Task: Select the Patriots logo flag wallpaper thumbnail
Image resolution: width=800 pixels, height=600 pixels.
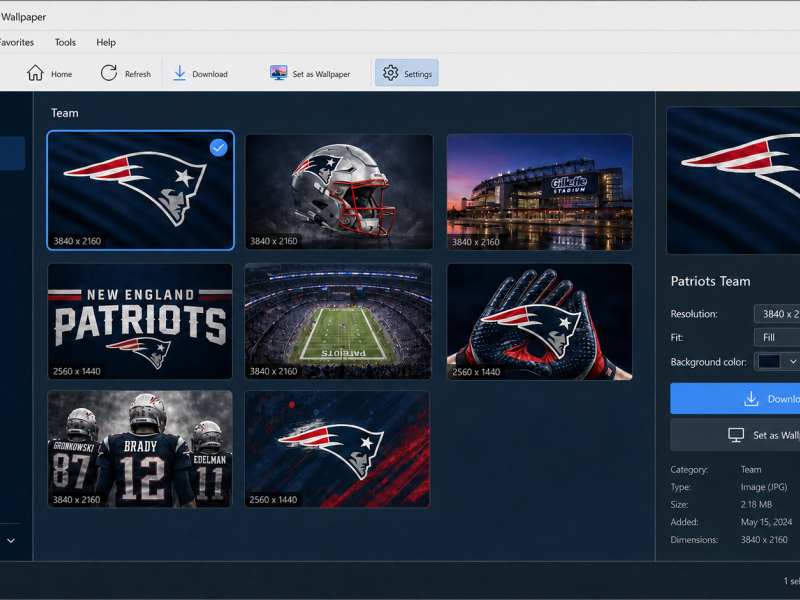Action: tap(140, 190)
